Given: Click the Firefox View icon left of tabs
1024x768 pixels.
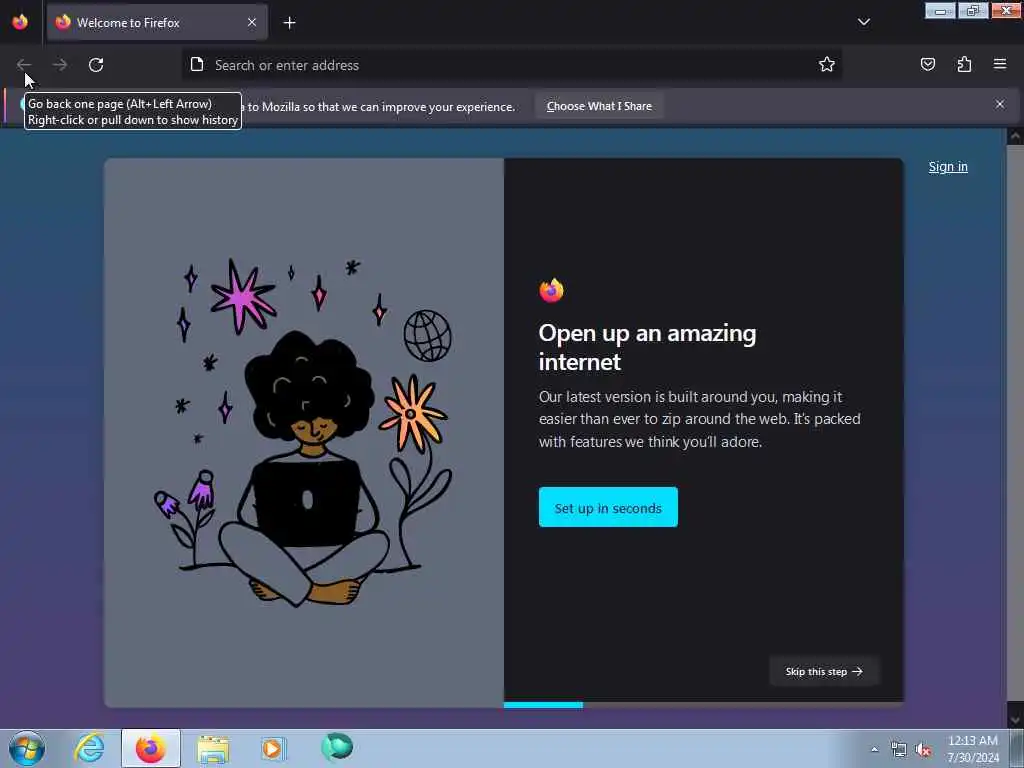Looking at the screenshot, I should coord(20,22).
